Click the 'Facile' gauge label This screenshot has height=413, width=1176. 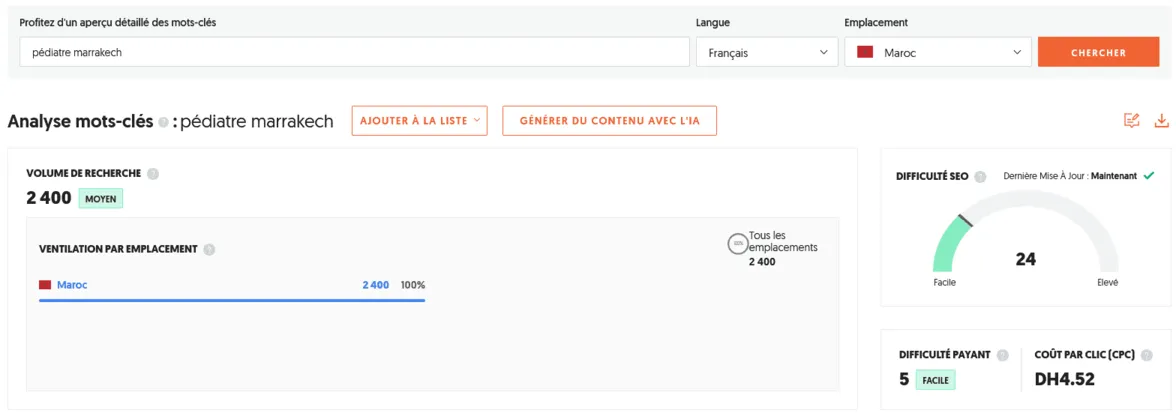click(944, 283)
